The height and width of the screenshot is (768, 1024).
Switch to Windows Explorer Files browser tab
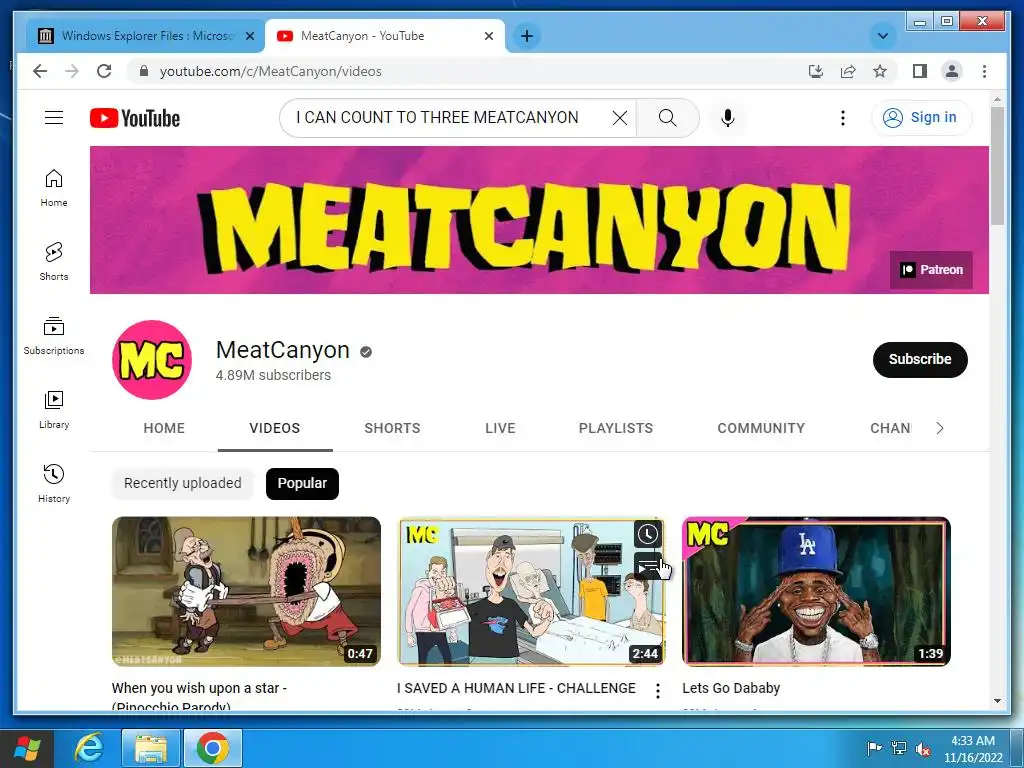[145, 36]
